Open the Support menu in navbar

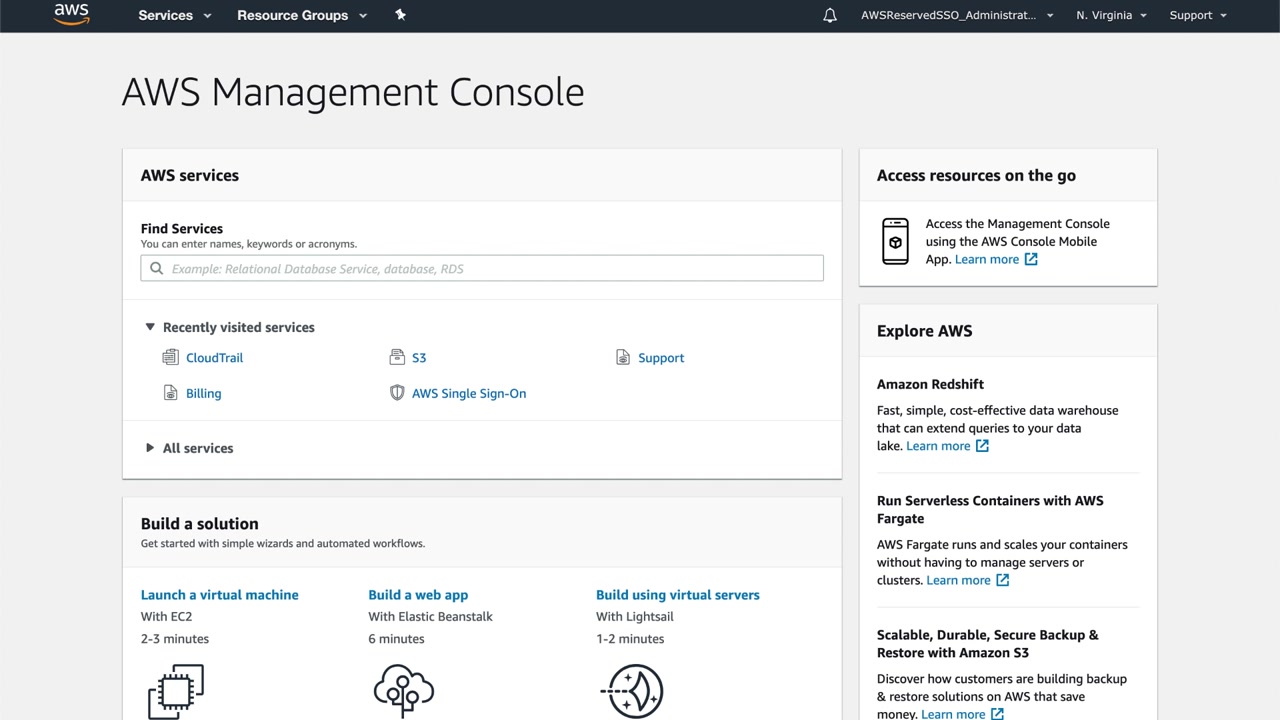[1198, 15]
